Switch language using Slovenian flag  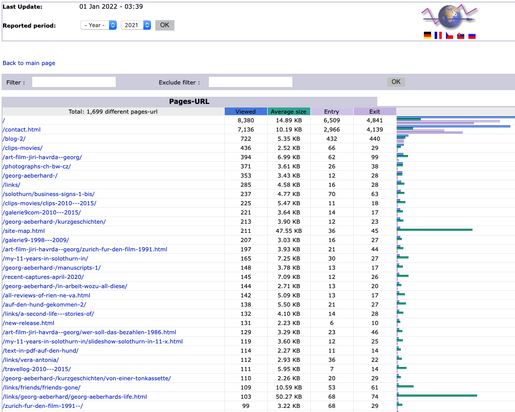coord(461,35)
